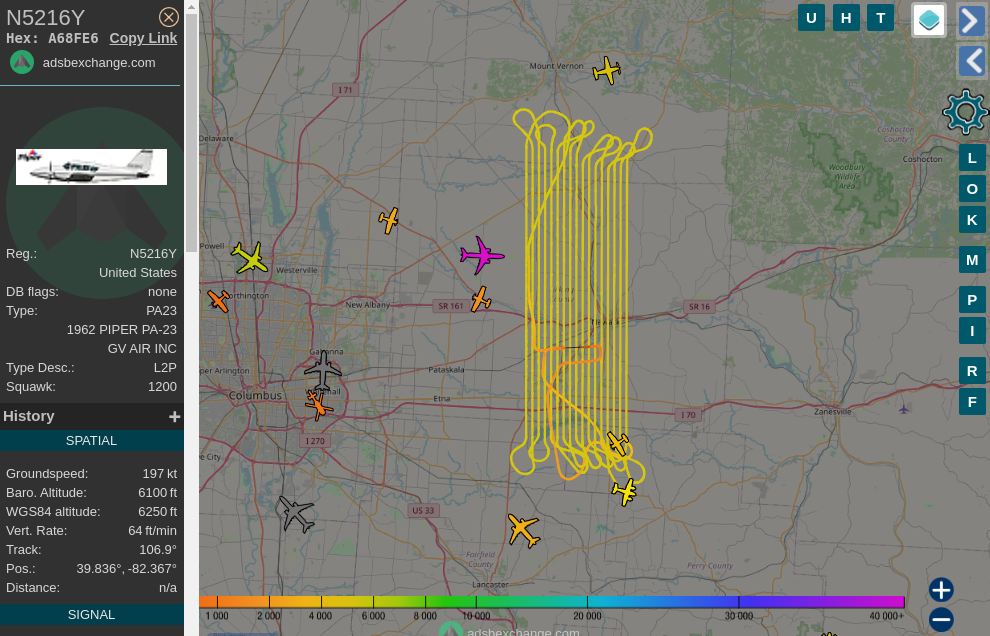This screenshot has height=636, width=990.
Task: Select the orange aircraft above I 270
Action: 318,405
